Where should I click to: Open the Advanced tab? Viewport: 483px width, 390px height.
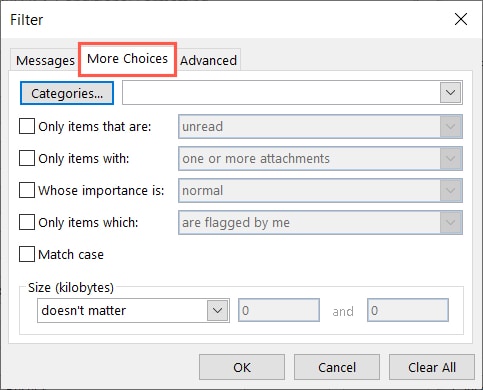208,60
